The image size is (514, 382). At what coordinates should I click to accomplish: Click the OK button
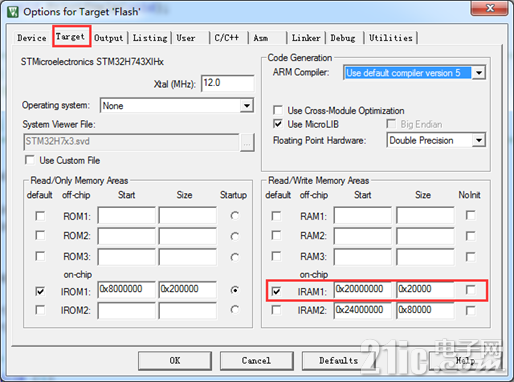coord(175,360)
